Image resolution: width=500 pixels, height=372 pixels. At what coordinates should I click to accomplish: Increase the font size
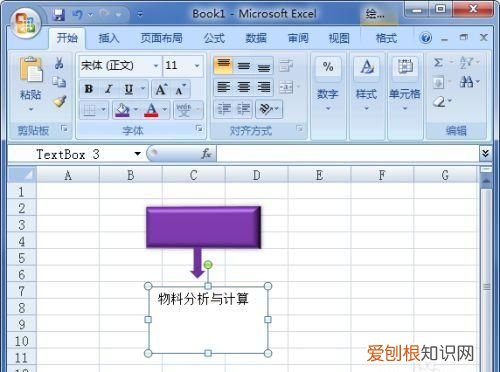click(x=161, y=89)
